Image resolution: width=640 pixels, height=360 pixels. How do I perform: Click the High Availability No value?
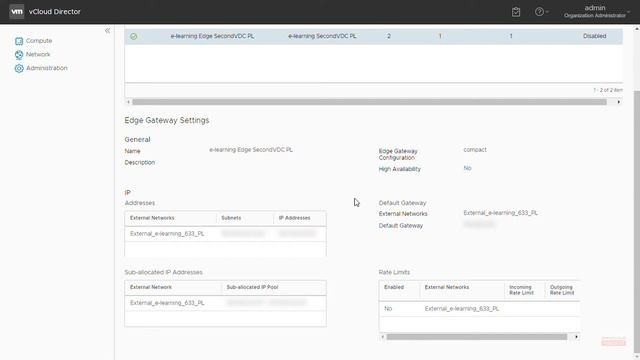tap(467, 168)
